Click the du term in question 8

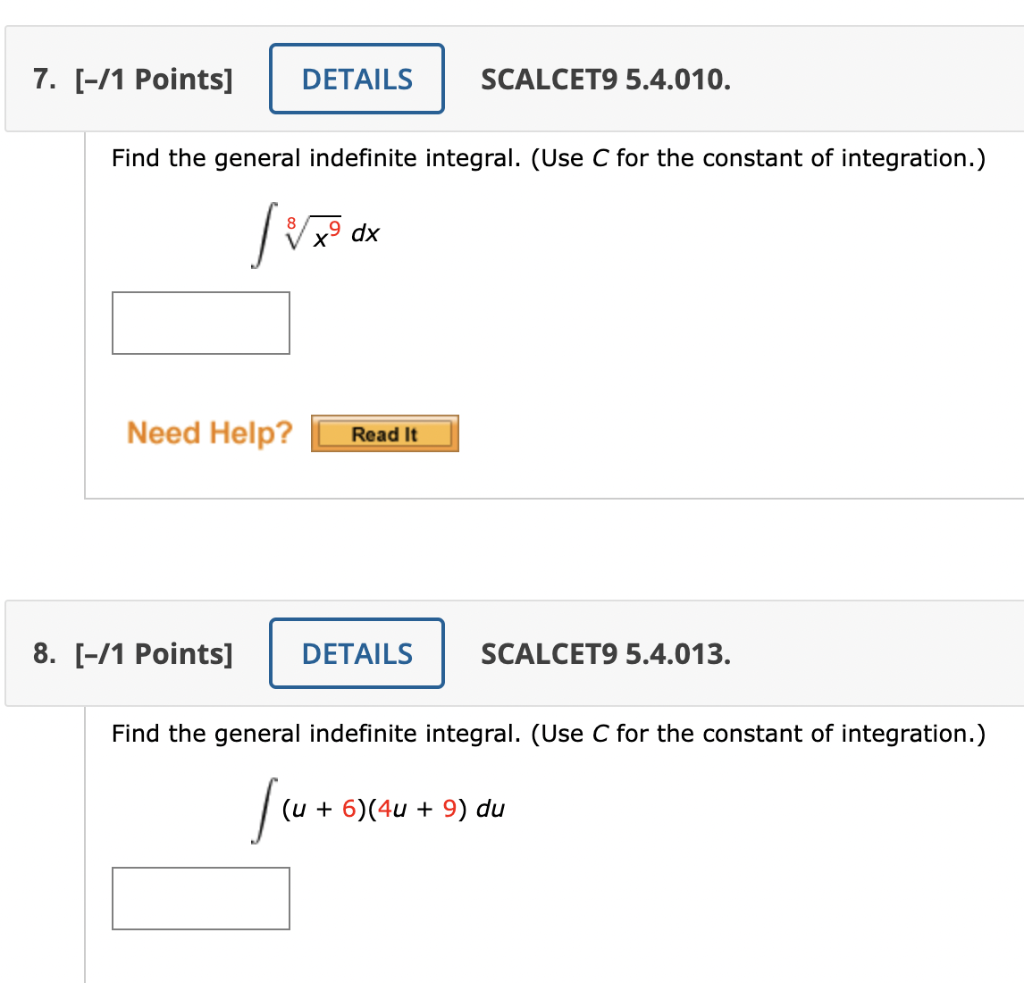pyautogui.click(x=492, y=808)
